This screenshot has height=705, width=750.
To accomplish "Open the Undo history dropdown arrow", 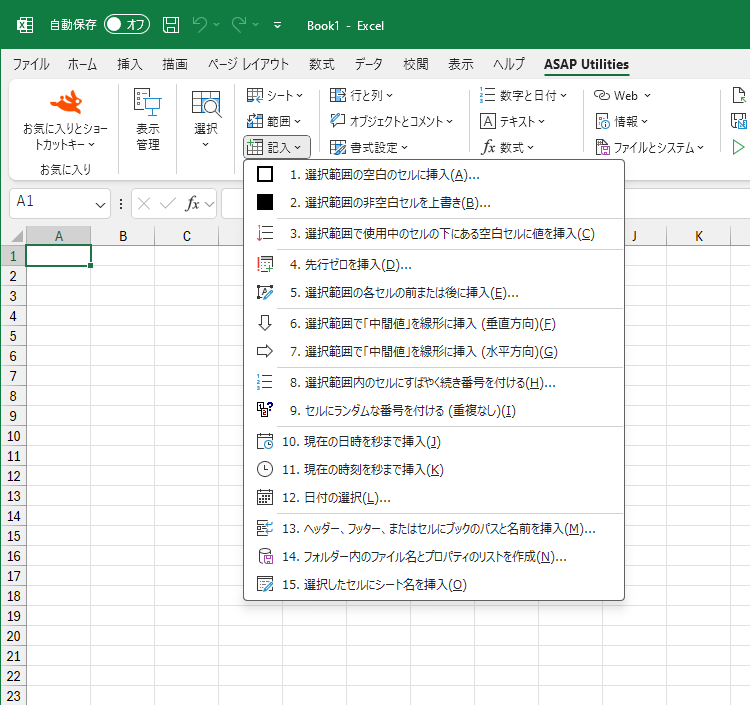I will (x=216, y=25).
